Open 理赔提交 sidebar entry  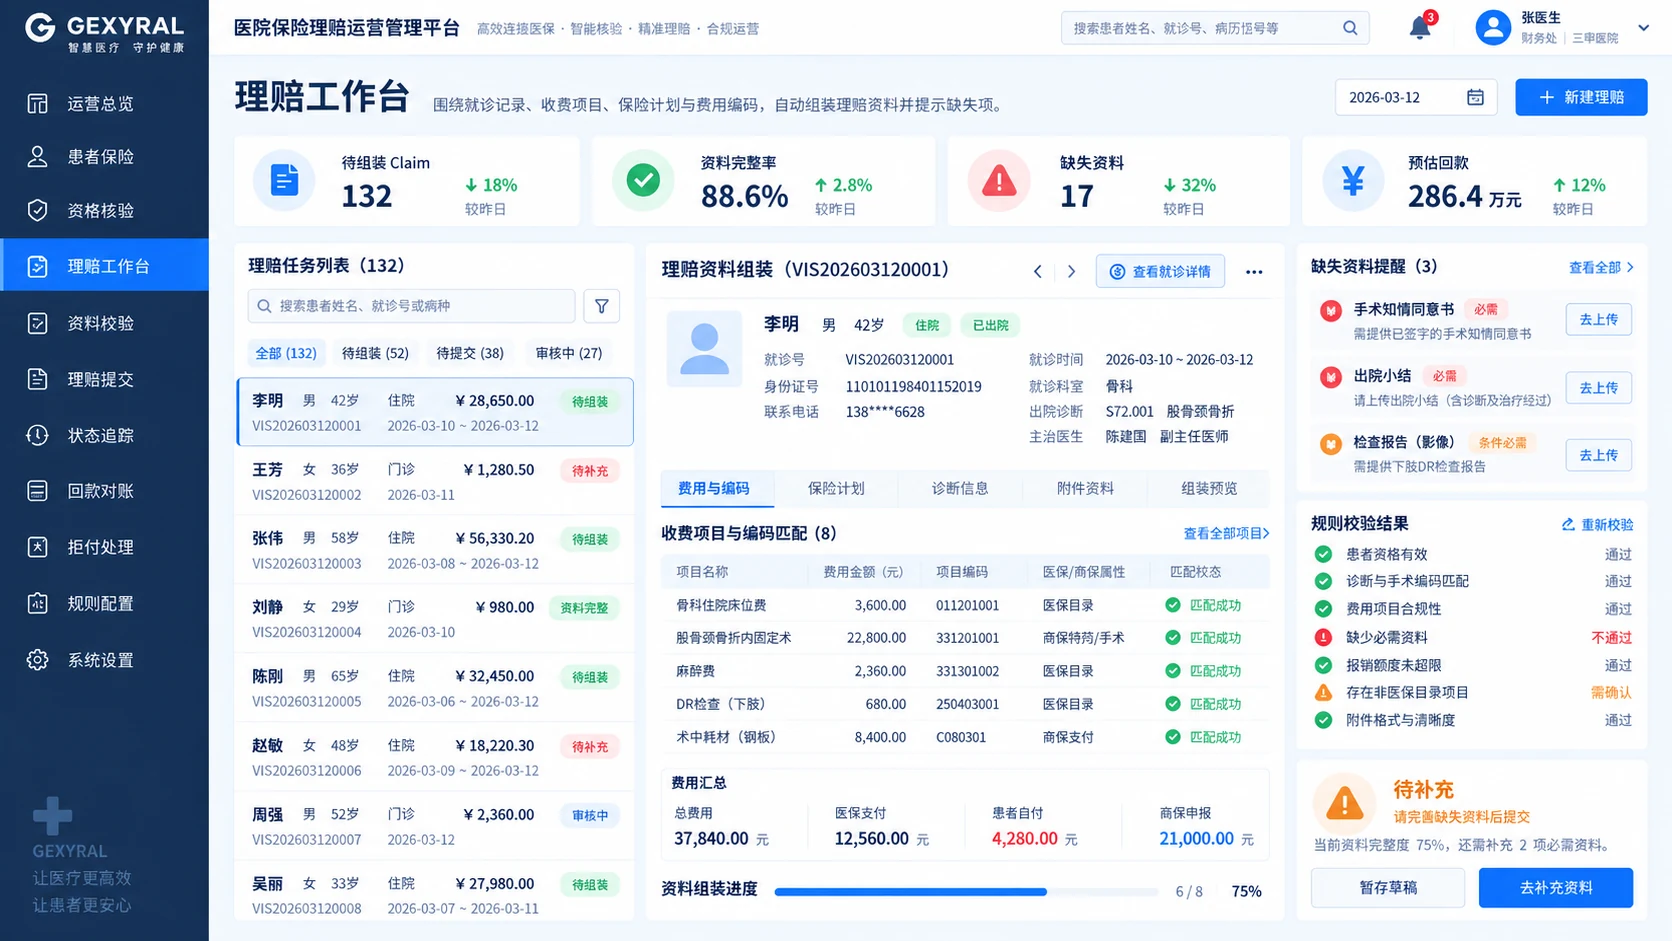coord(104,379)
